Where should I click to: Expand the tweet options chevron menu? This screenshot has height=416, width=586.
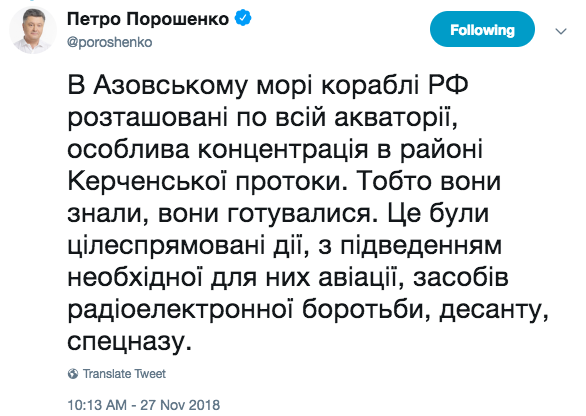tap(561, 31)
